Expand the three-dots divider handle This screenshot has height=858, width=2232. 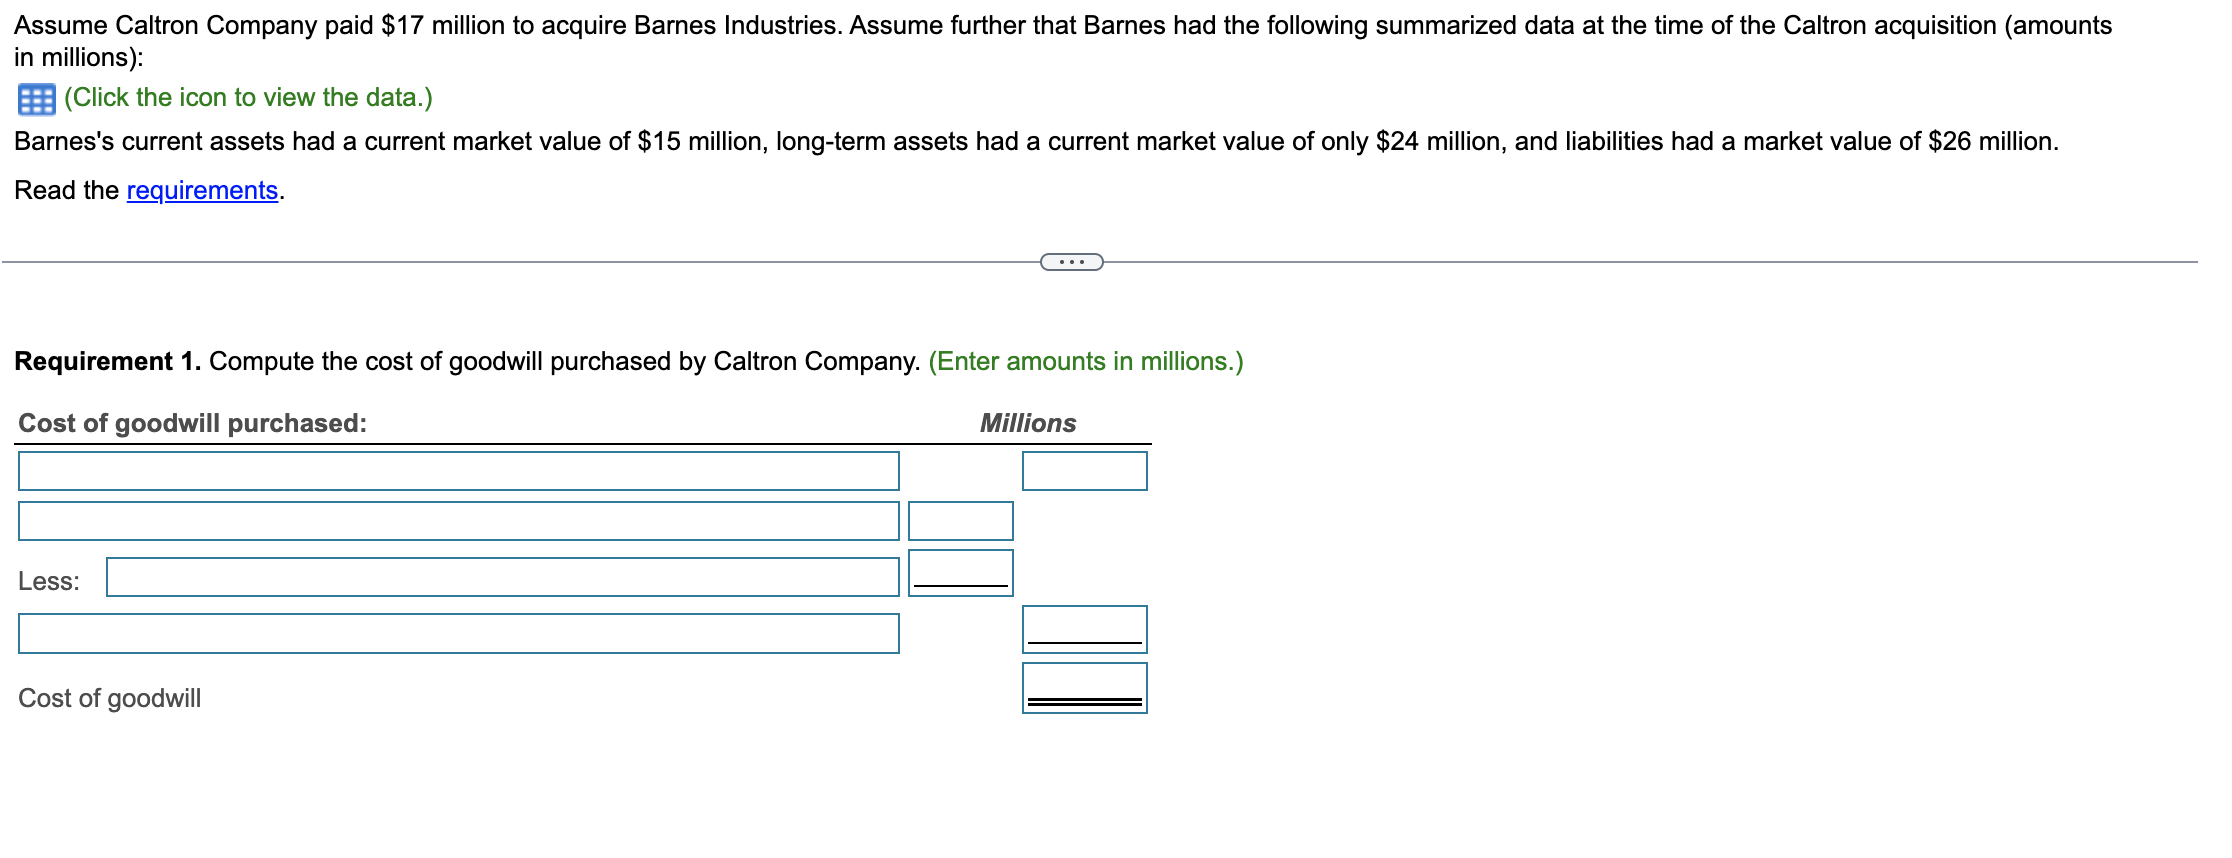click(x=1071, y=262)
